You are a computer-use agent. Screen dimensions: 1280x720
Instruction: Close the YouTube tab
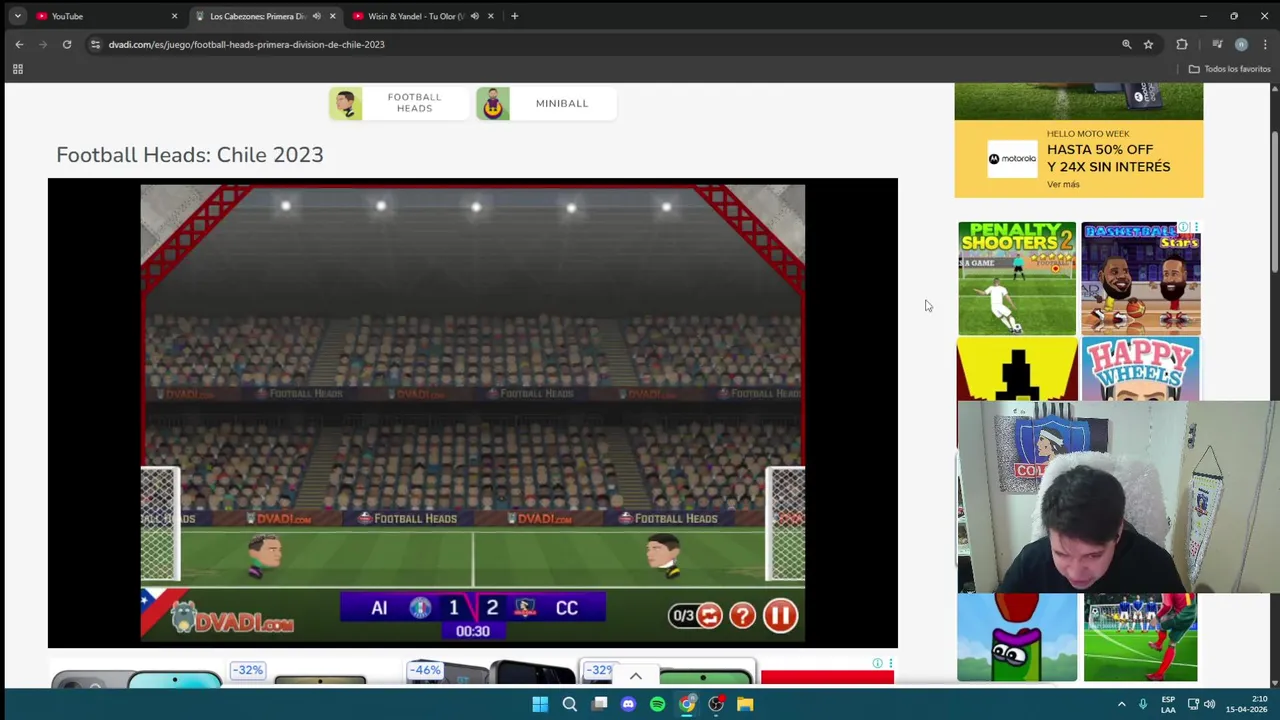click(x=174, y=16)
